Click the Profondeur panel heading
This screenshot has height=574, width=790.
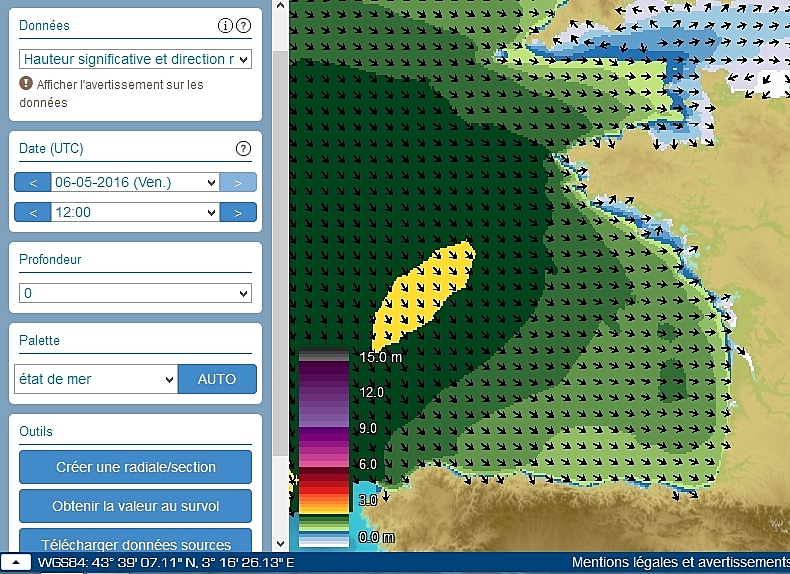point(50,260)
